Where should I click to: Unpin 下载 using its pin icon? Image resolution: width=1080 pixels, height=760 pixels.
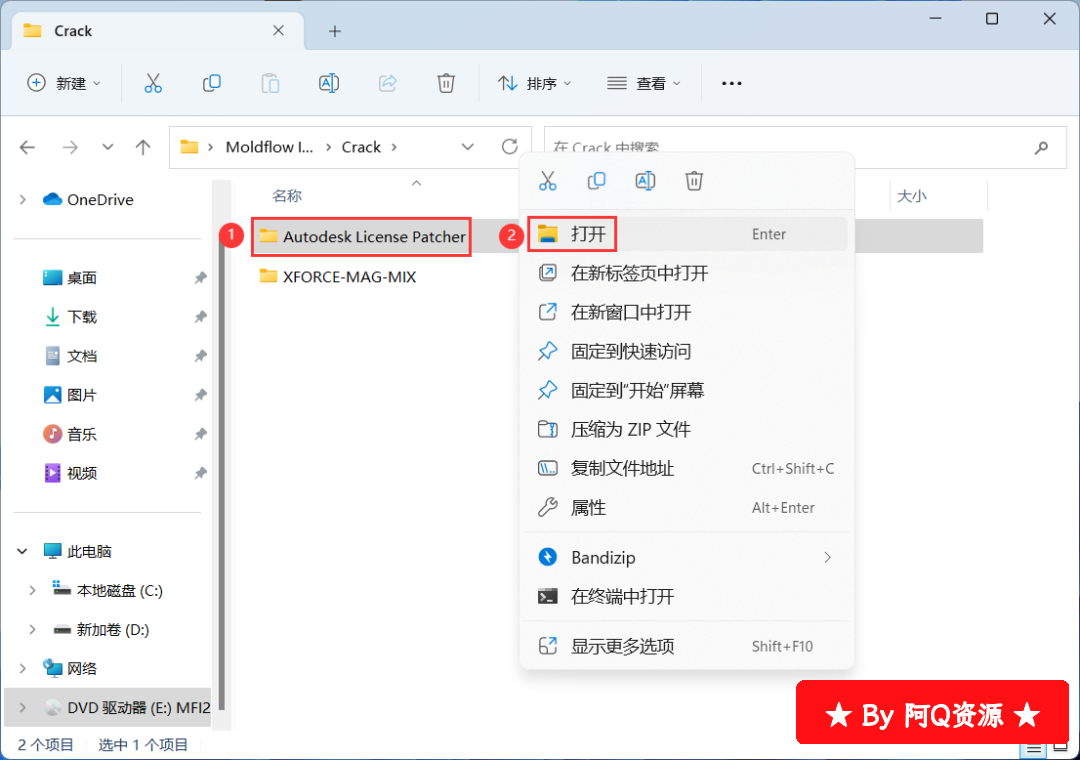tap(200, 317)
